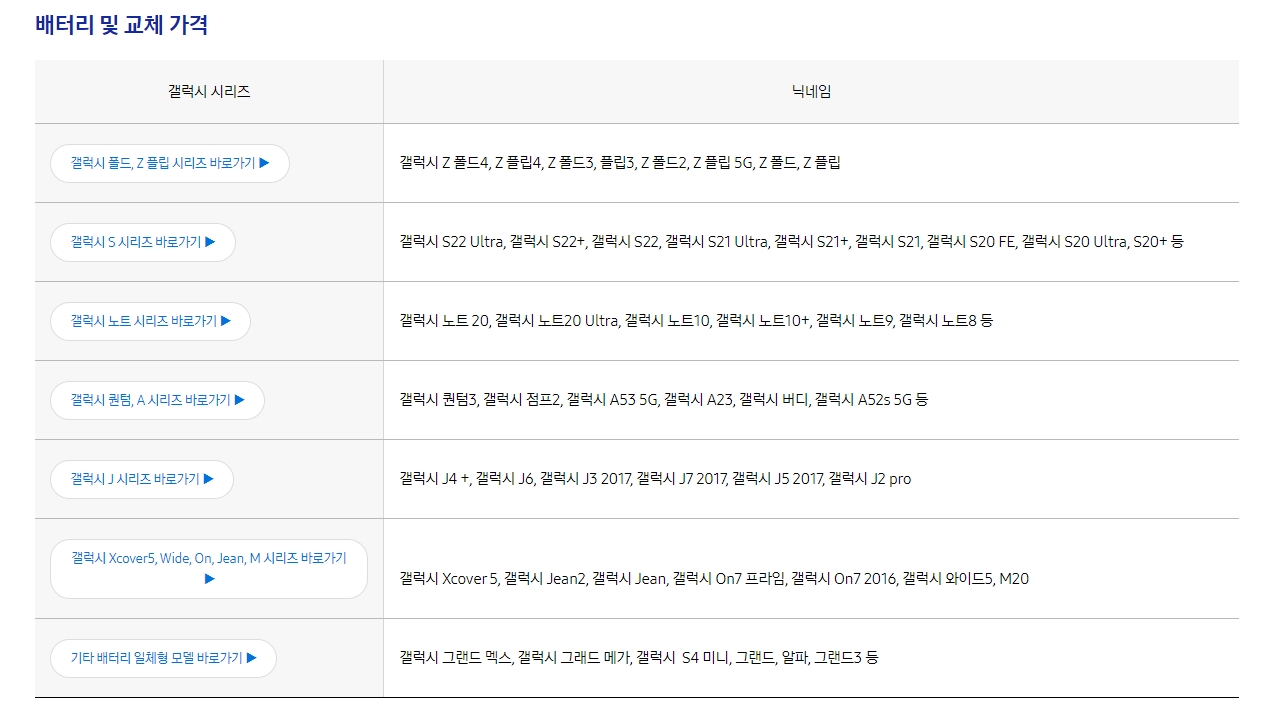Open the 갤럭시 Xcover5, Wide, On 시리즈 바로가기 link
Screen dimensions: 1264x722
pos(208,568)
